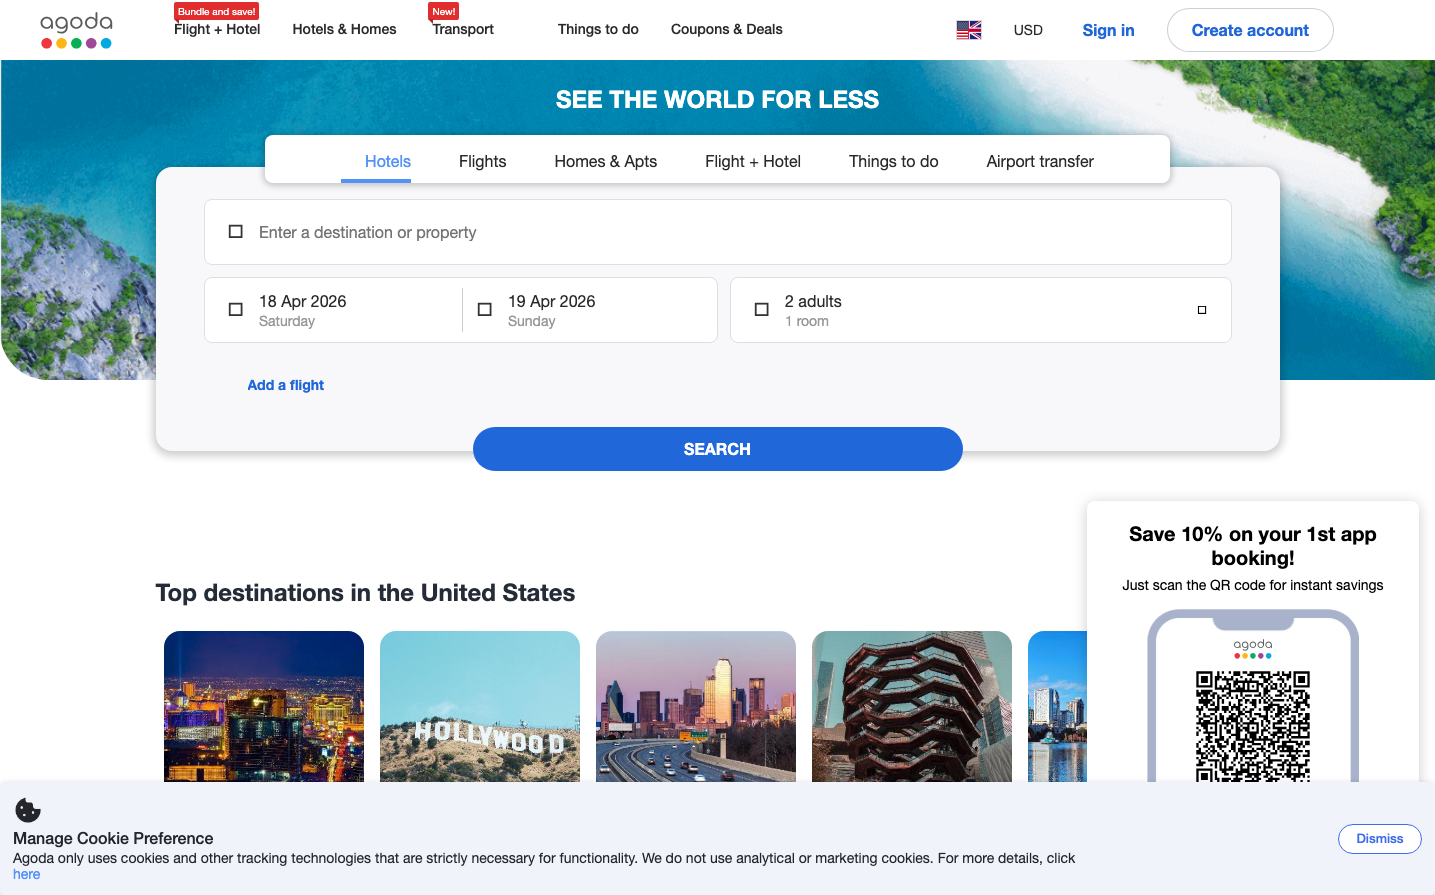The height and width of the screenshot is (895, 1435).
Task: Click the destination search icon
Action: tap(236, 232)
